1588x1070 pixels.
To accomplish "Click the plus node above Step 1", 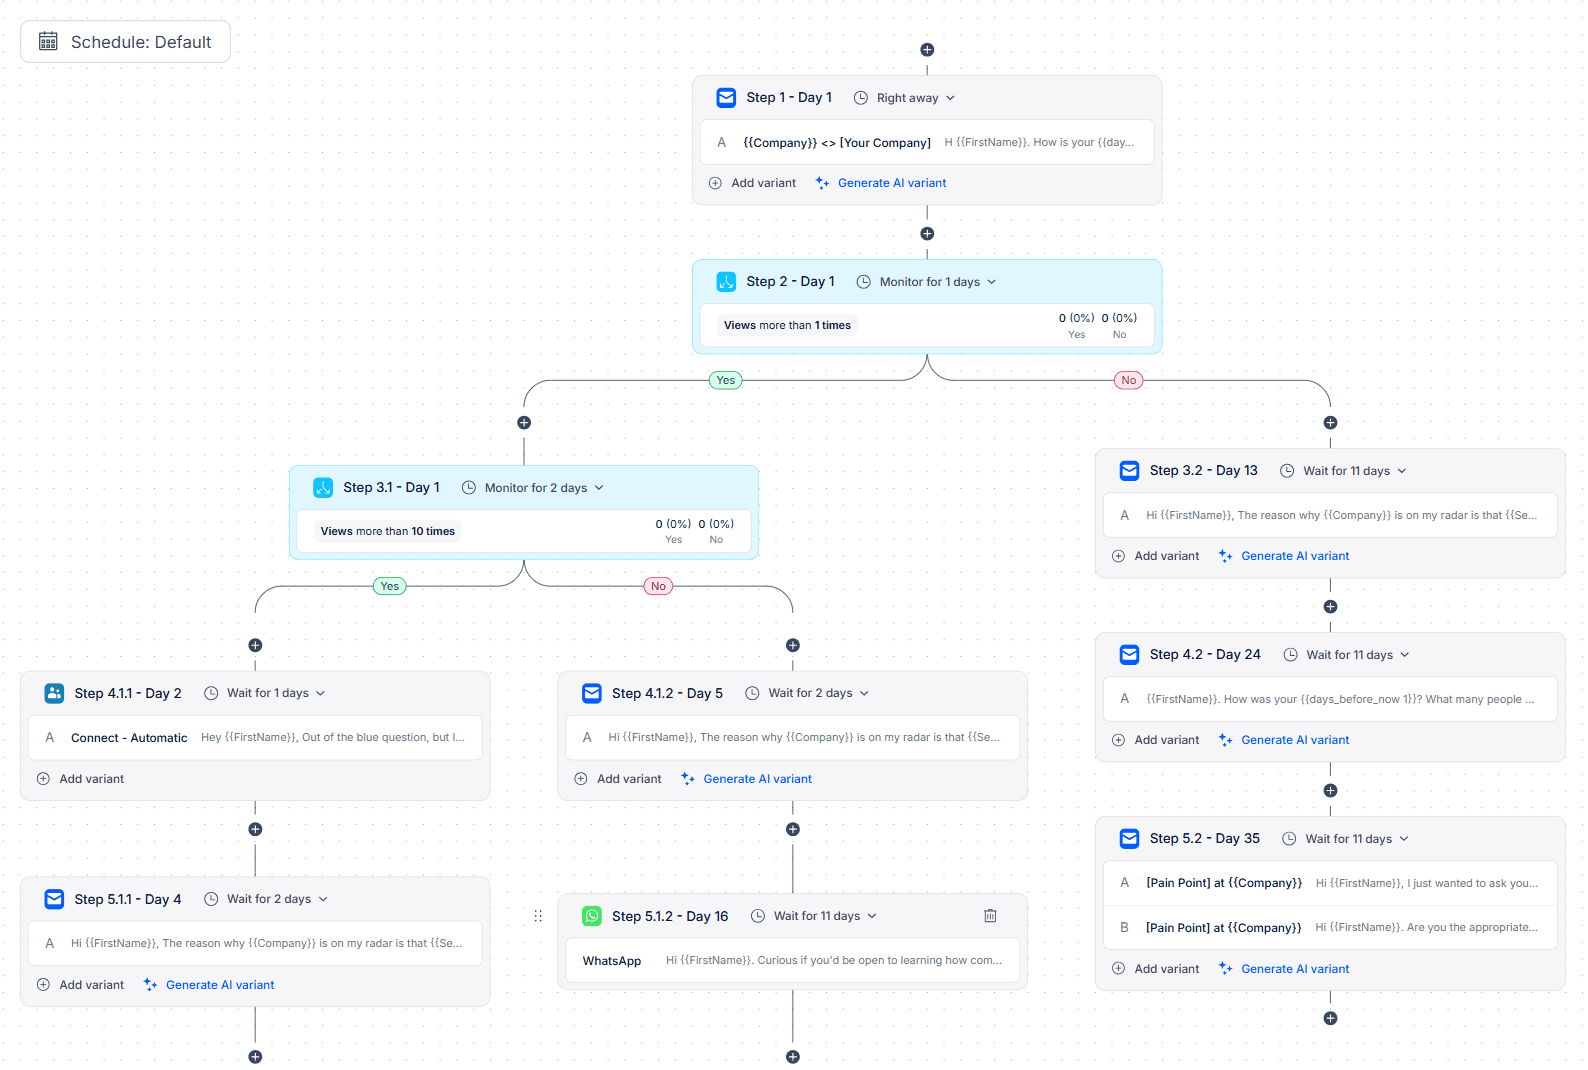I will (927, 50).
